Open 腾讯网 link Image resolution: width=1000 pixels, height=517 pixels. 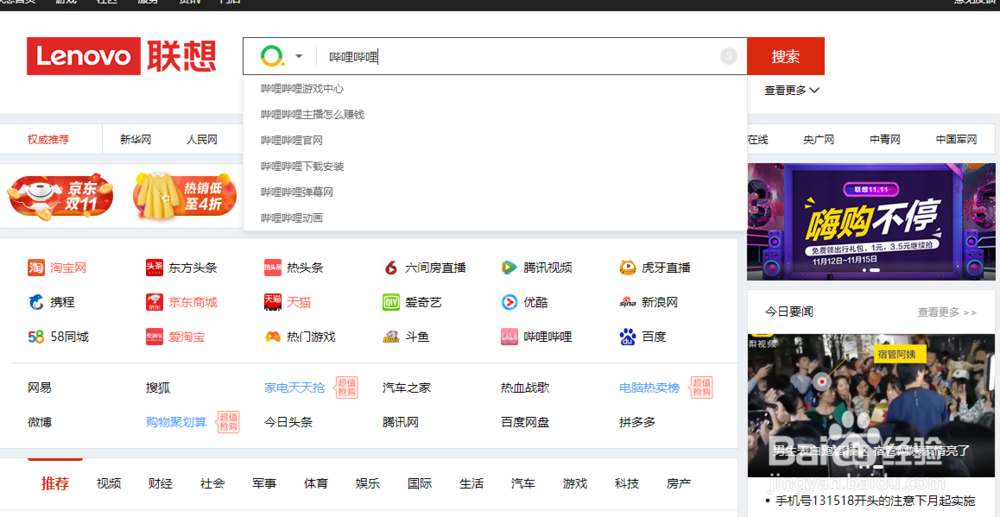tap(401, 422)
